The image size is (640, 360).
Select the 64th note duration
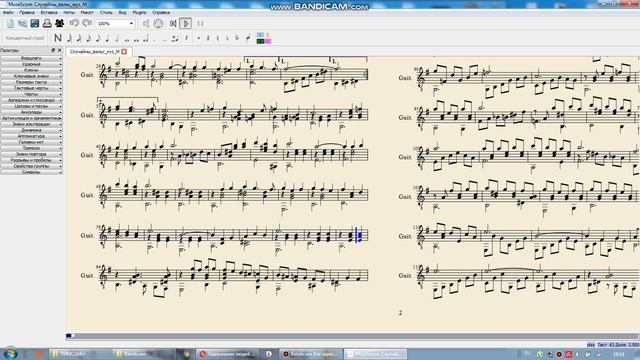click(x=69, y=38)
